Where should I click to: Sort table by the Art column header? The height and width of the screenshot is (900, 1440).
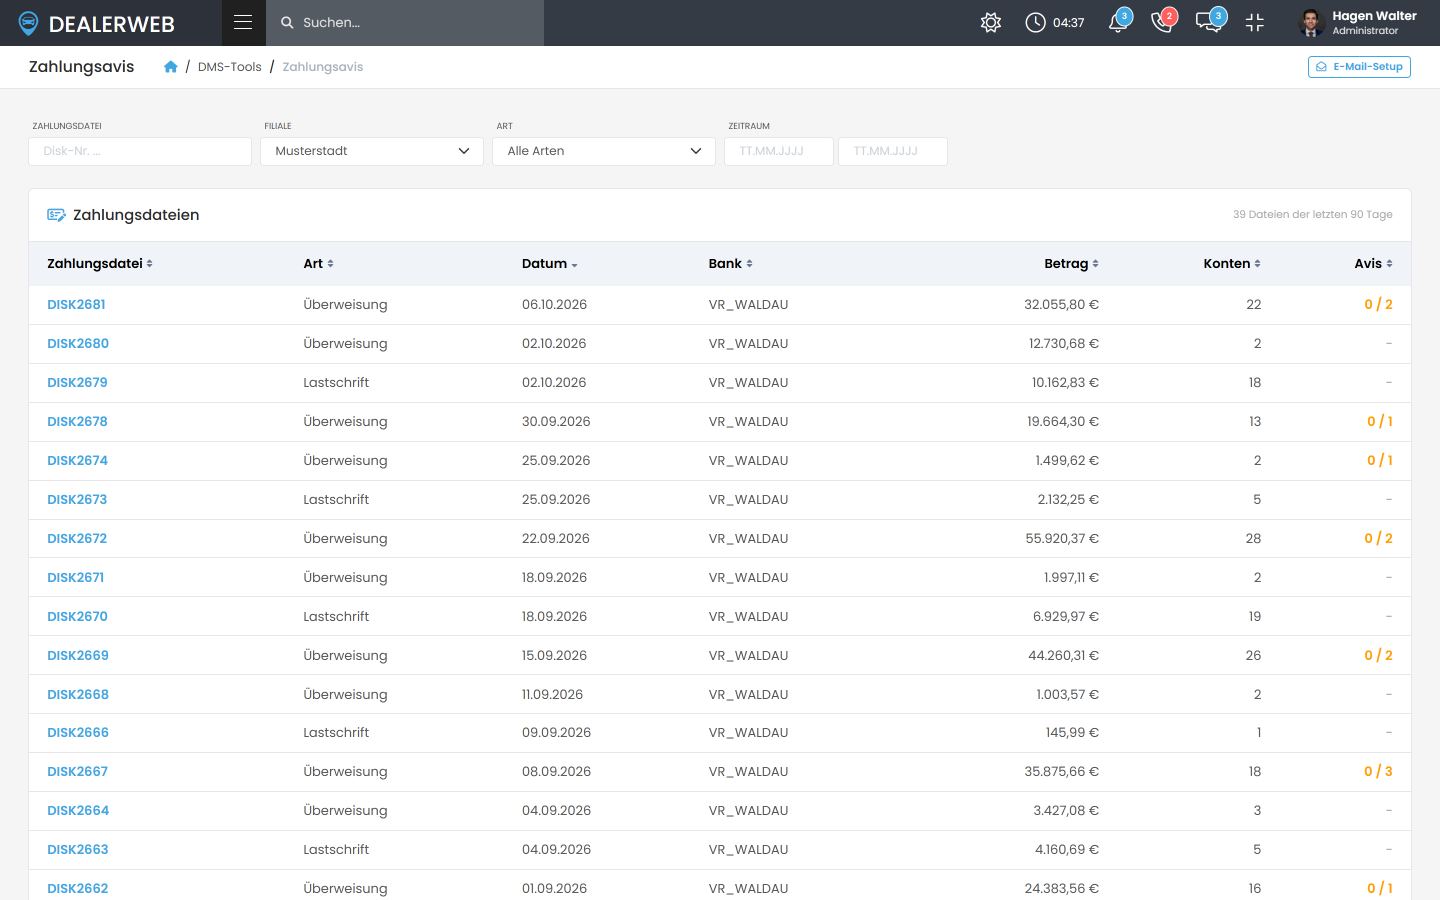pyautogui.click(x=318, y=264)
